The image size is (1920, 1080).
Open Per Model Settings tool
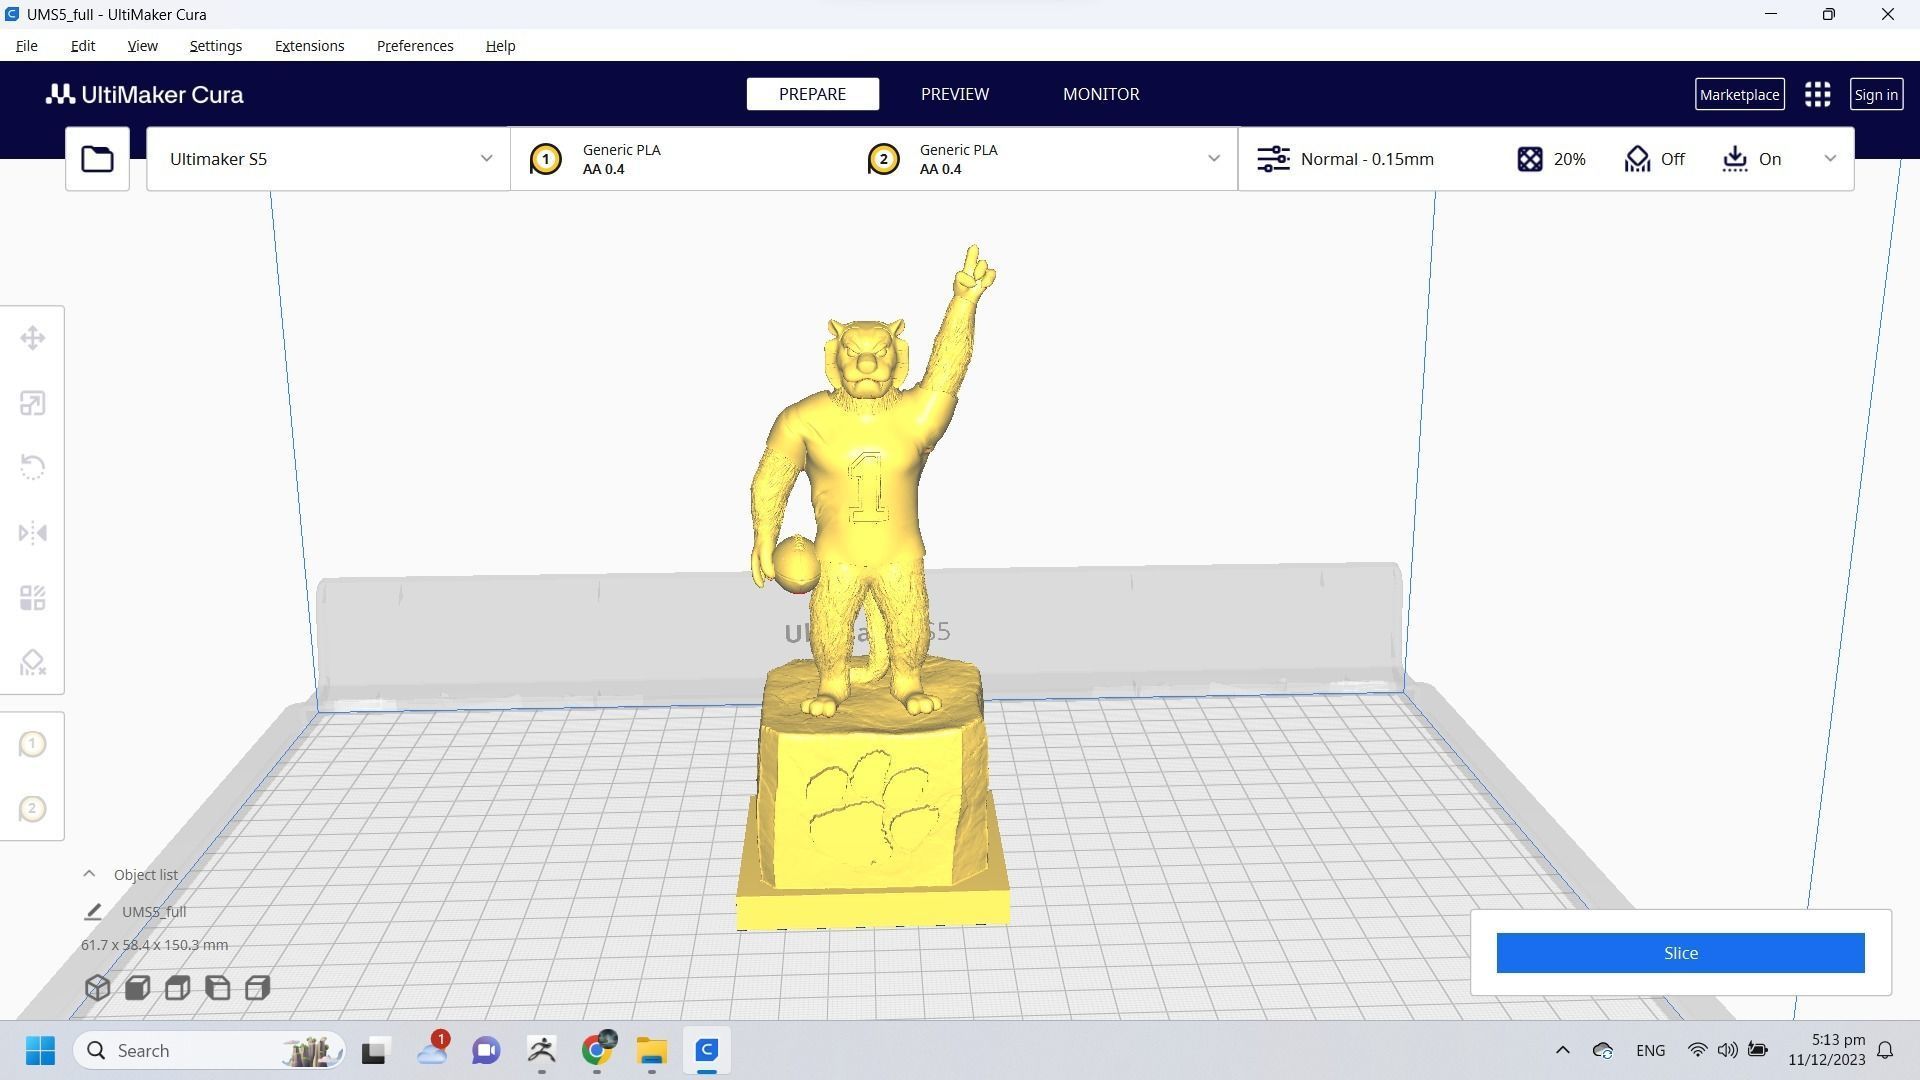tap(32, 598)
